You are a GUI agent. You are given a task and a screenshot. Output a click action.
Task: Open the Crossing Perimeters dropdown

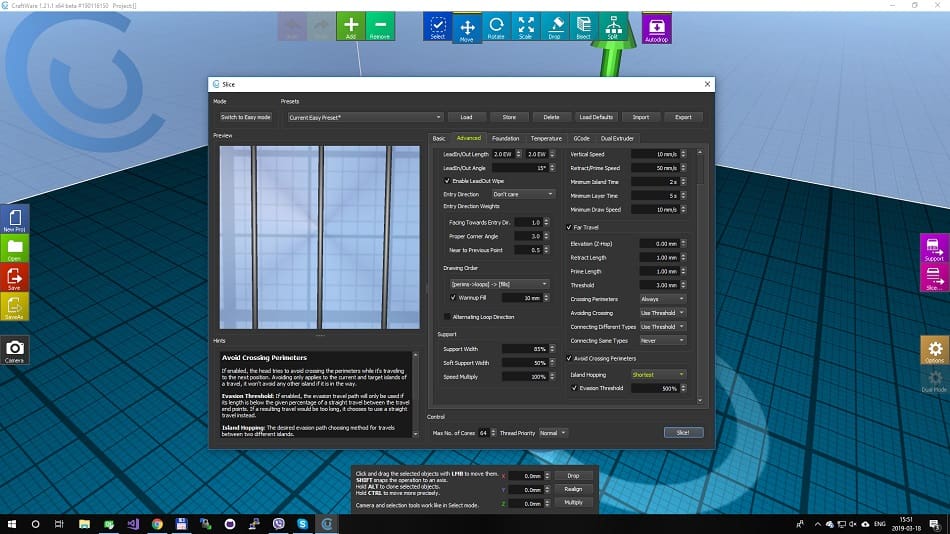663,299
